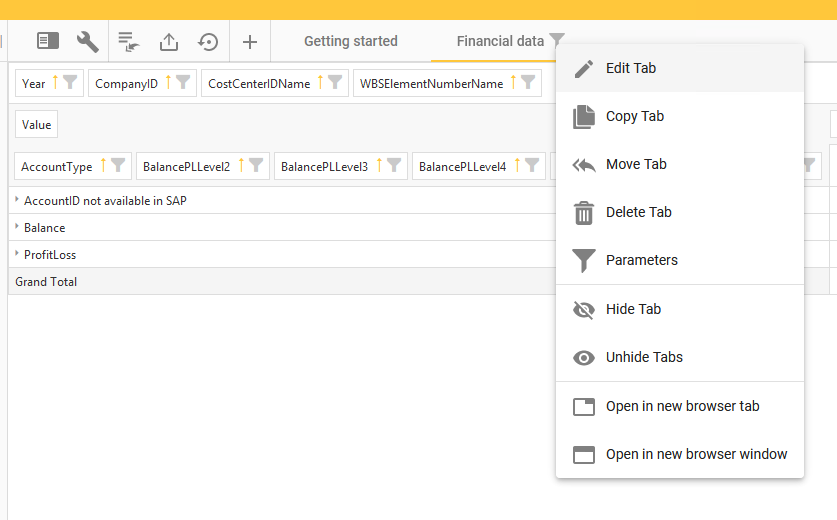Filter the BalancePLLevel3 field funnel
The width and height of the screenshot is (837, 520).
click(394, 165)
